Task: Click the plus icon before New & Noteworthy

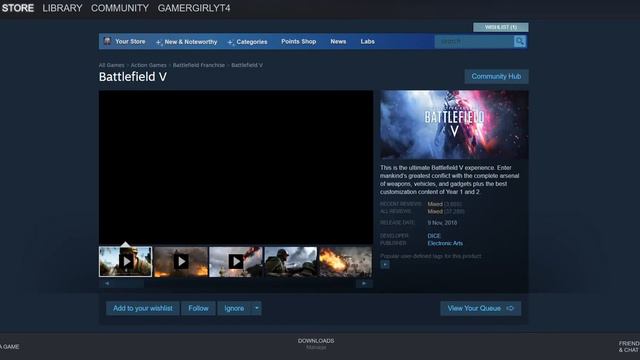Action: [159, 42]
